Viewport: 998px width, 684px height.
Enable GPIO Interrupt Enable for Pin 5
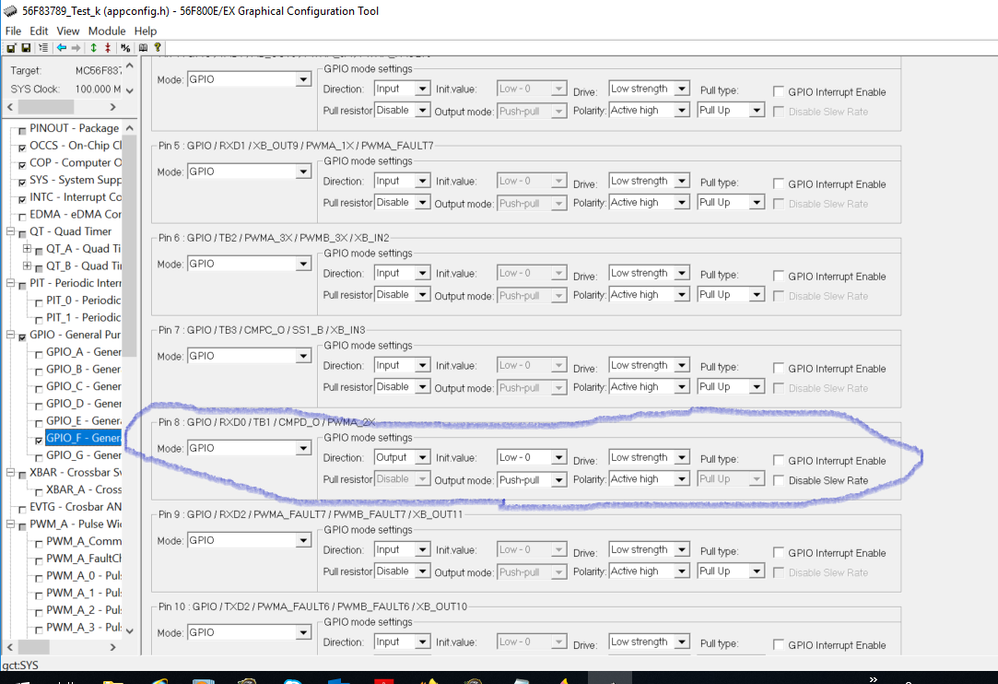click(x=778, y=183)
